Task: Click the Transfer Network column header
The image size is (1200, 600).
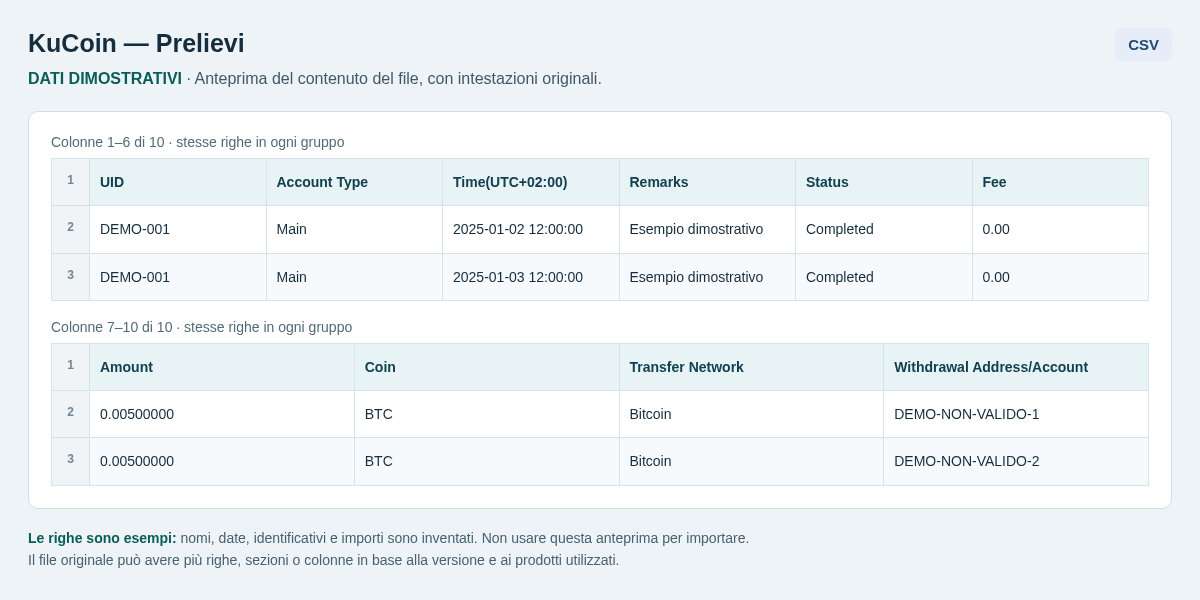Action: (751, 367)
